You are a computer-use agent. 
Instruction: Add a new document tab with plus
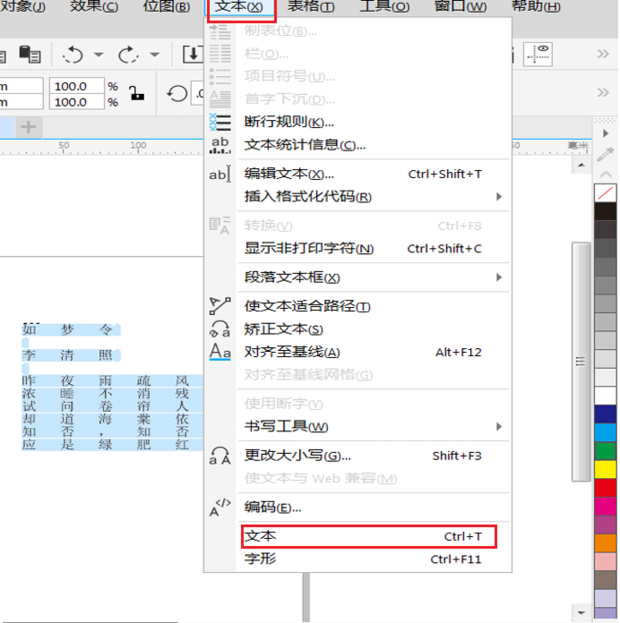tap(28, 128)
